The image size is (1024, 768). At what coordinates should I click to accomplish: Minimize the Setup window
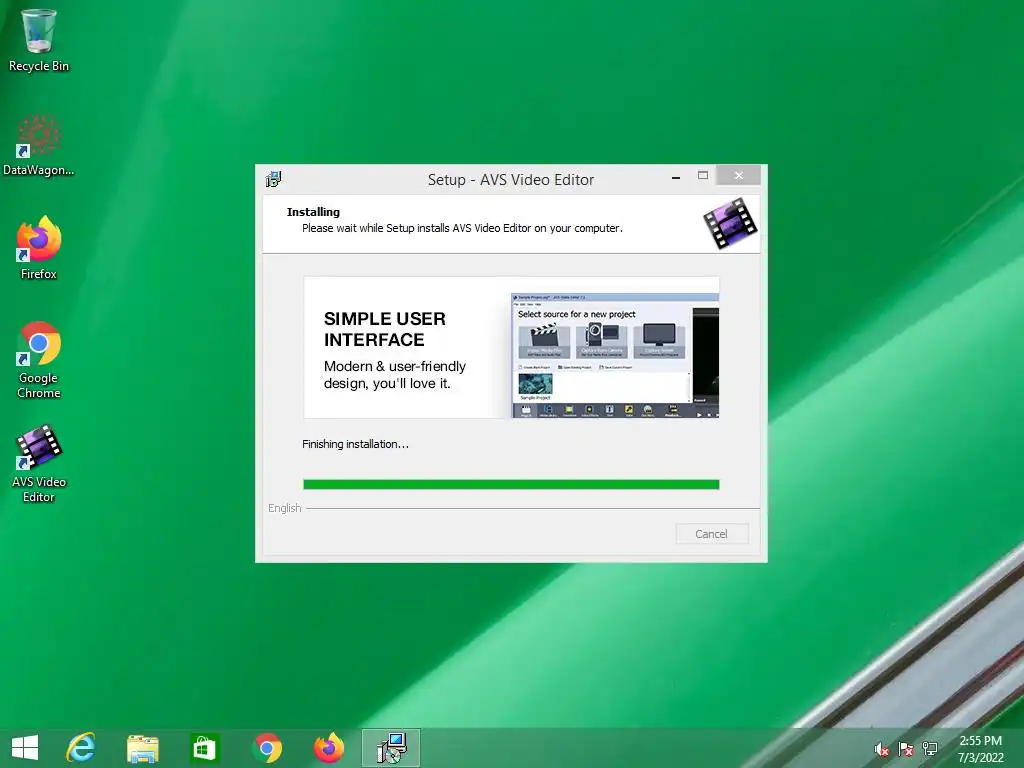click(x=676, y=176)
